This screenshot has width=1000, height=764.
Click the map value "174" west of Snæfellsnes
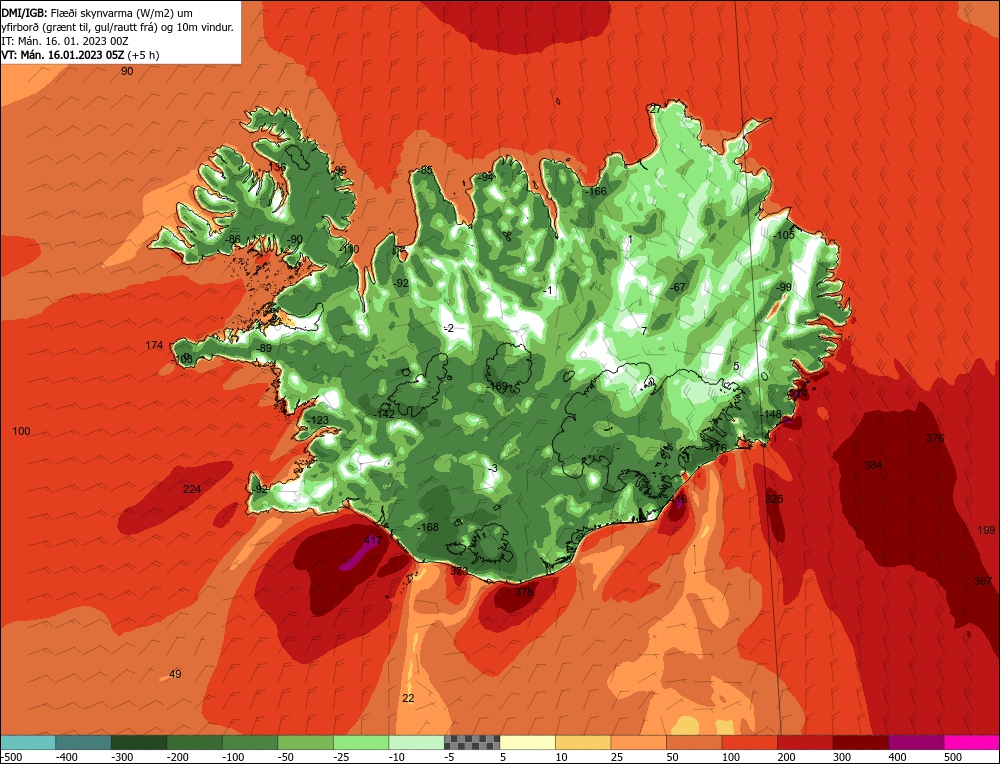coord(154,345)
